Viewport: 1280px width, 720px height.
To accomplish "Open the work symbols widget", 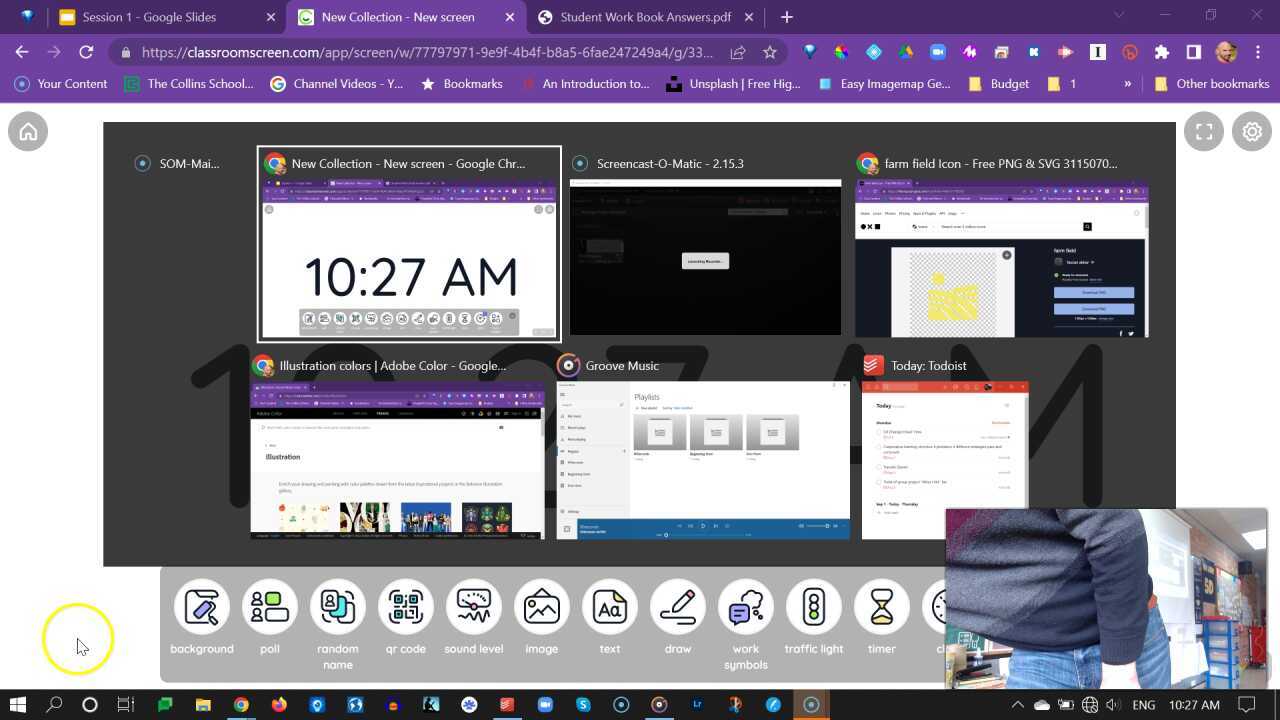I will 746,607.
